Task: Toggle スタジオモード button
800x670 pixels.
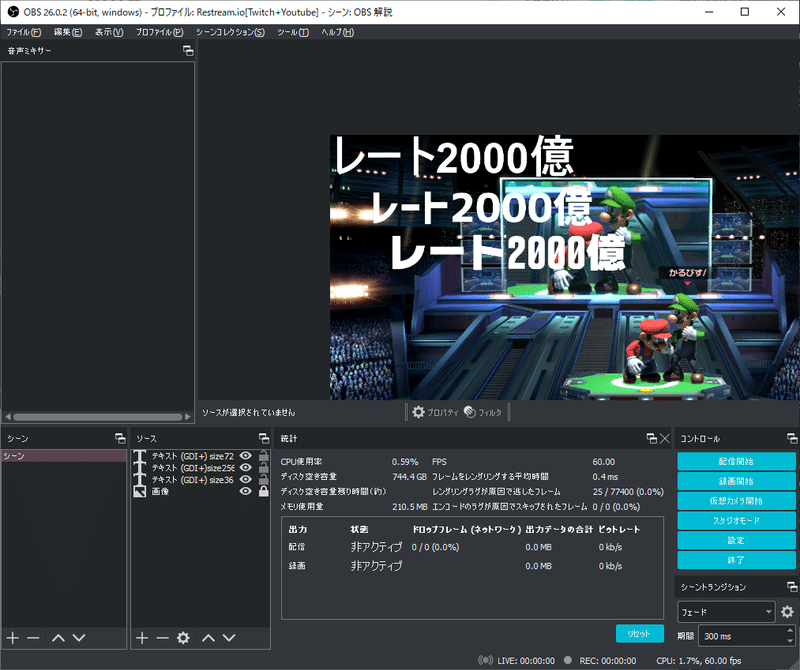Action: click(736, 520)
